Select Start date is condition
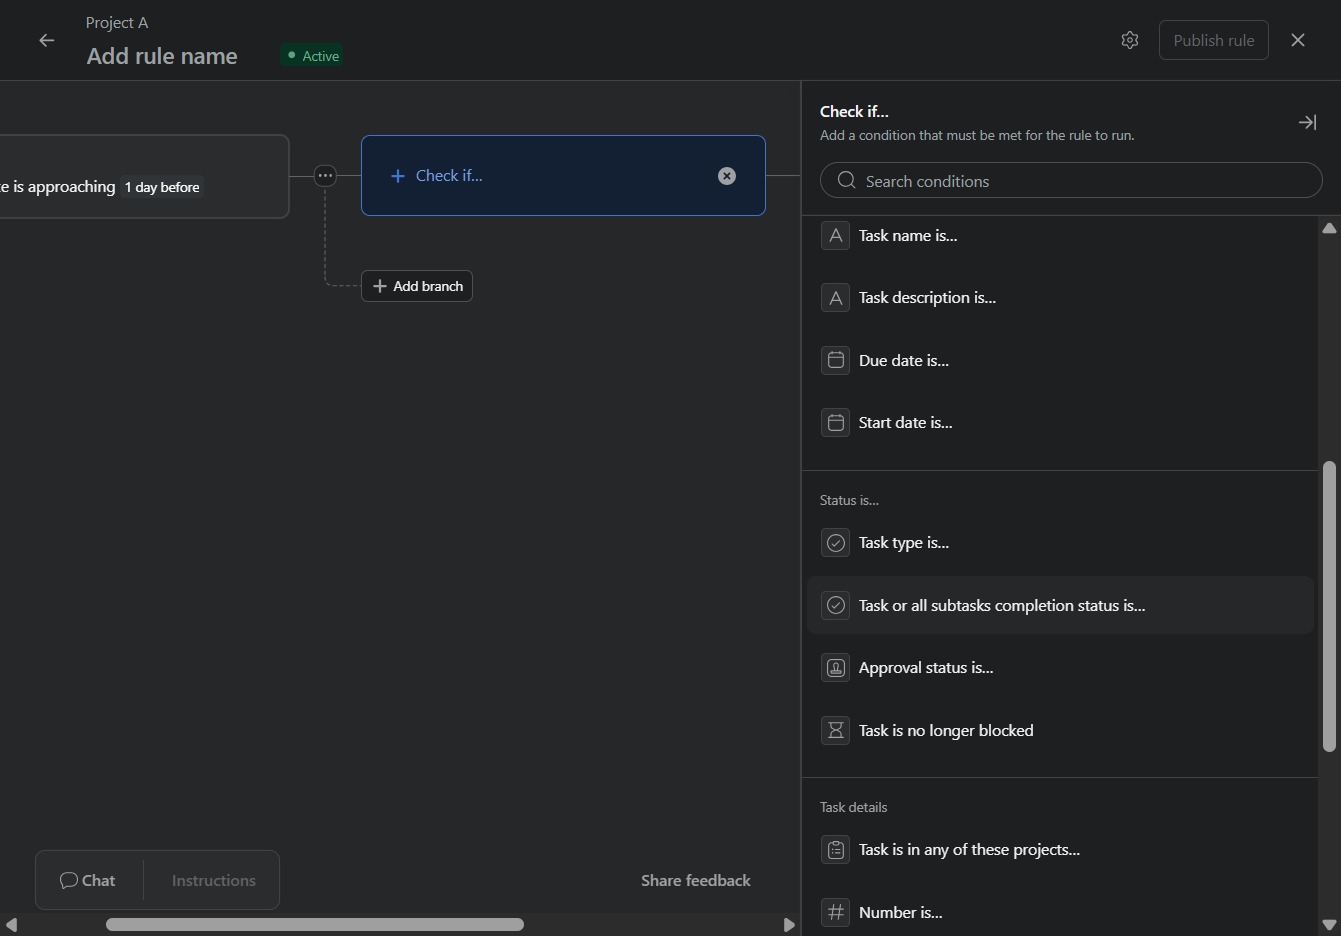This screenshot has height=936, width=1341. coord(1060,422)
